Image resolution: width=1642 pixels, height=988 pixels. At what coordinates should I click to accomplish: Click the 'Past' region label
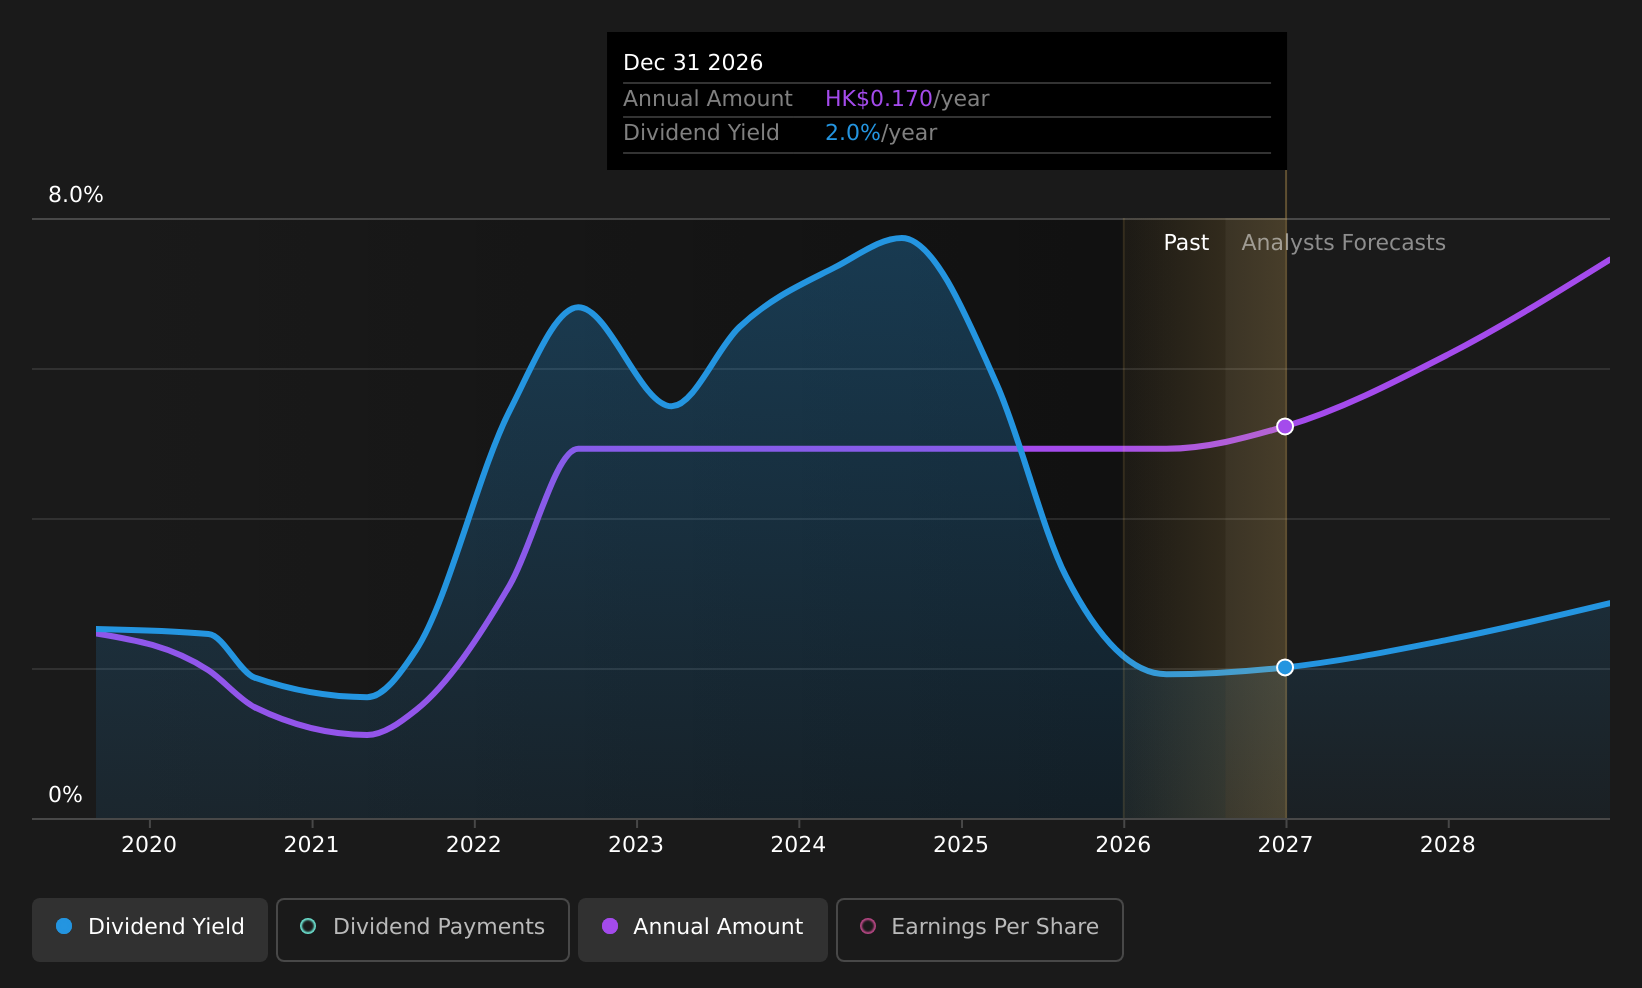click(1186, 243)
